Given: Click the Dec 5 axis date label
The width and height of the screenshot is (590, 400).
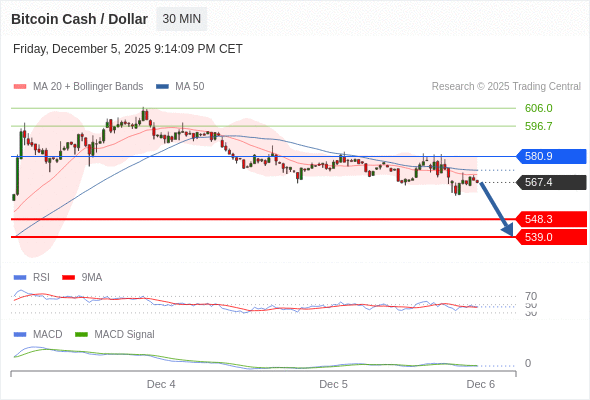Looking at the screenshot, I should pyautogui.click(x=333, y=384).
